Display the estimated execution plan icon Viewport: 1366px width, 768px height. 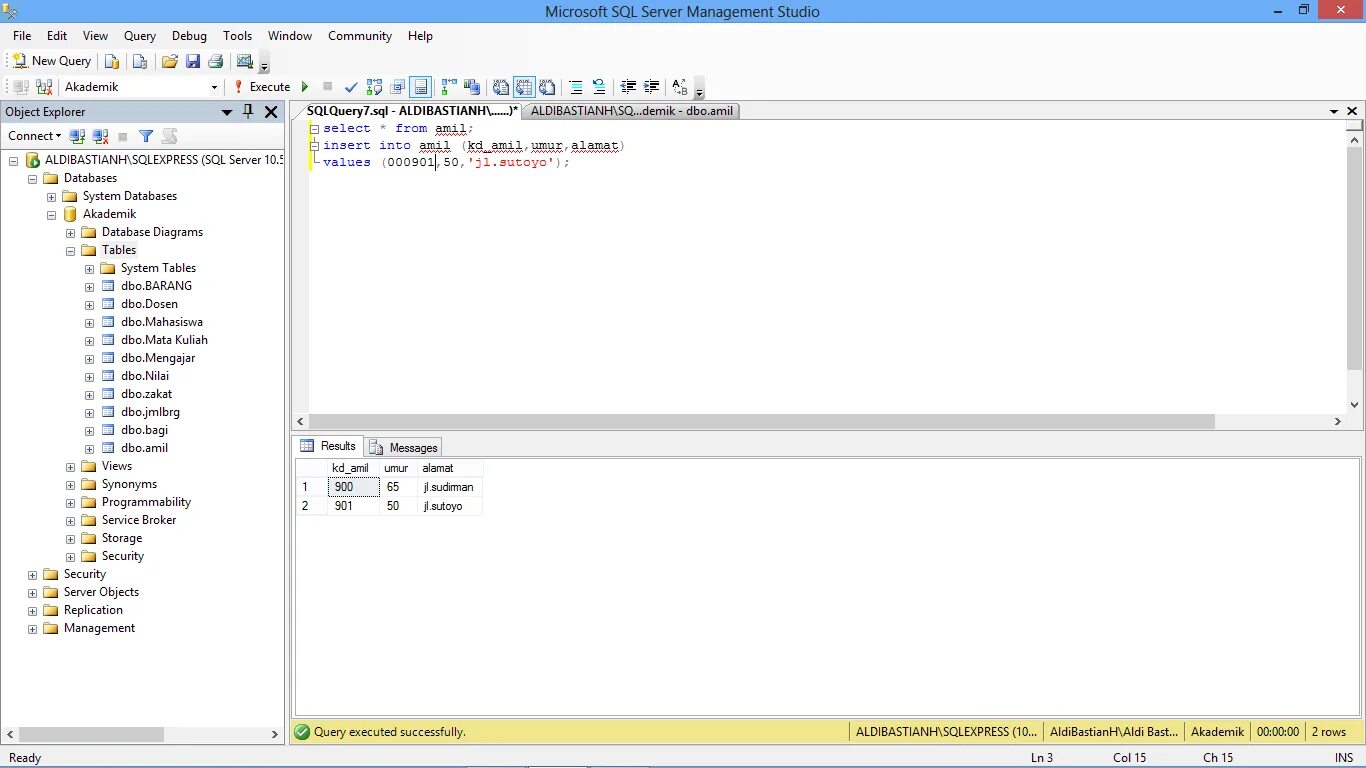(x=374, y=87)
